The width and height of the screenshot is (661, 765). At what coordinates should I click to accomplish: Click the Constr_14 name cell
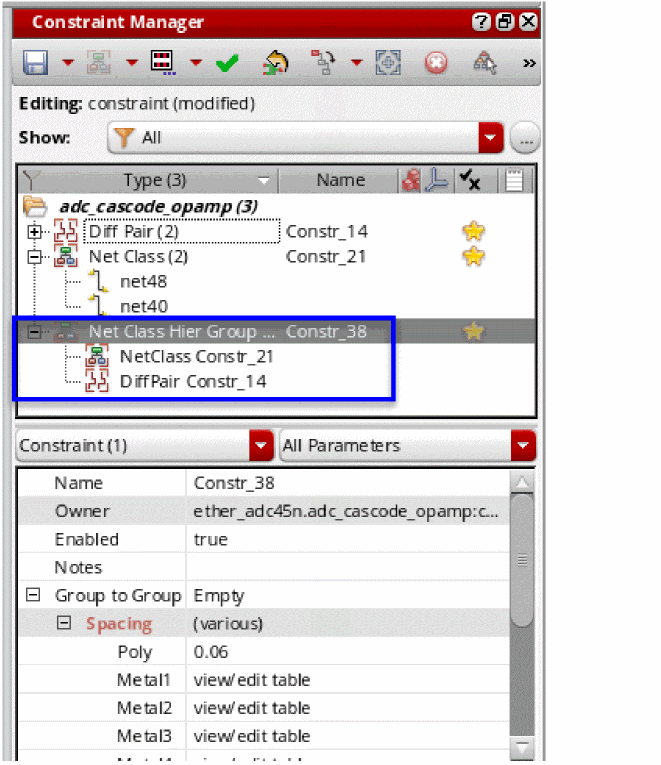(x=326, y=232)
